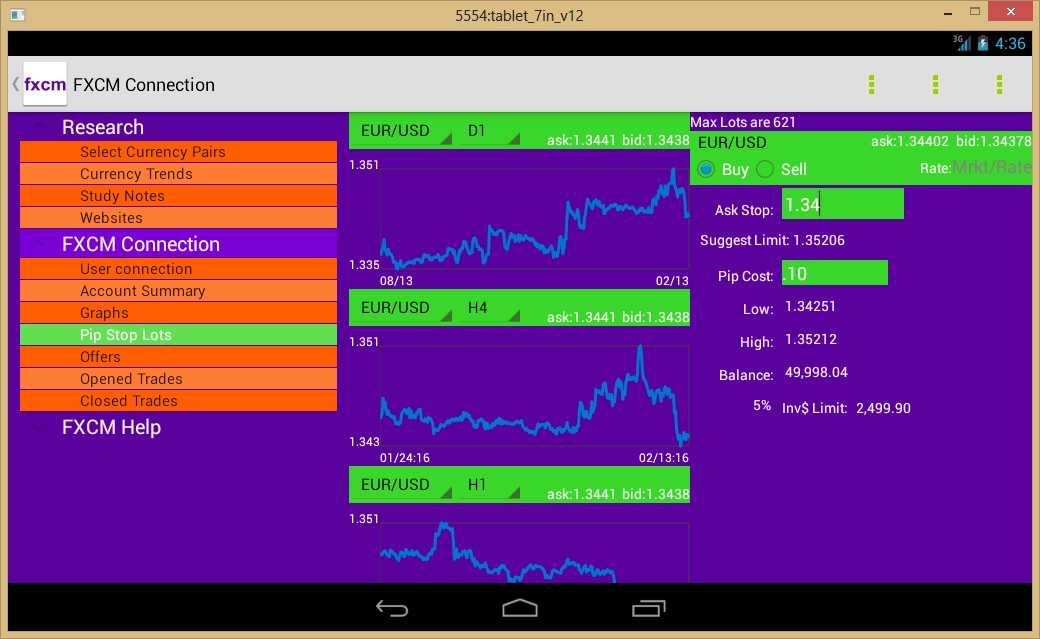
Task: Click Suggest Limit: 1.35206 text
Action: point(772,240)
